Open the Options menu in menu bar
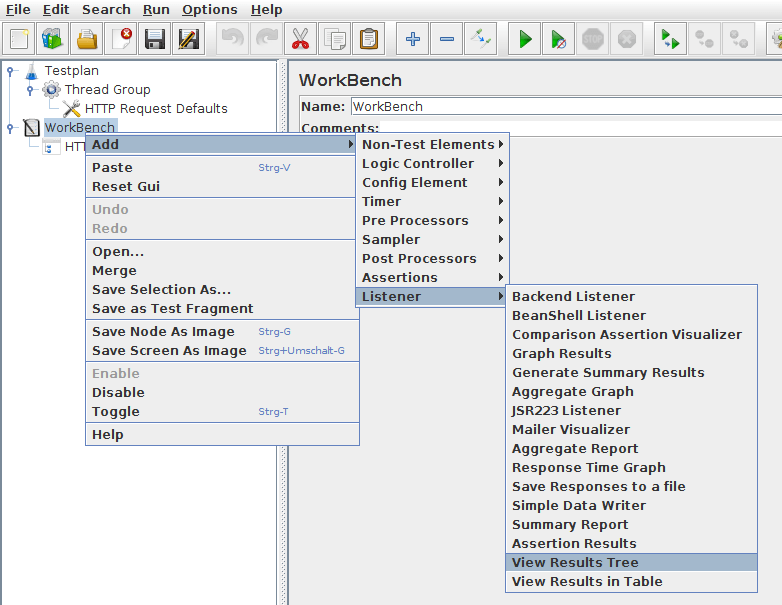The height and width of the screenshot is (605, 782). click(x=209, y=10)
